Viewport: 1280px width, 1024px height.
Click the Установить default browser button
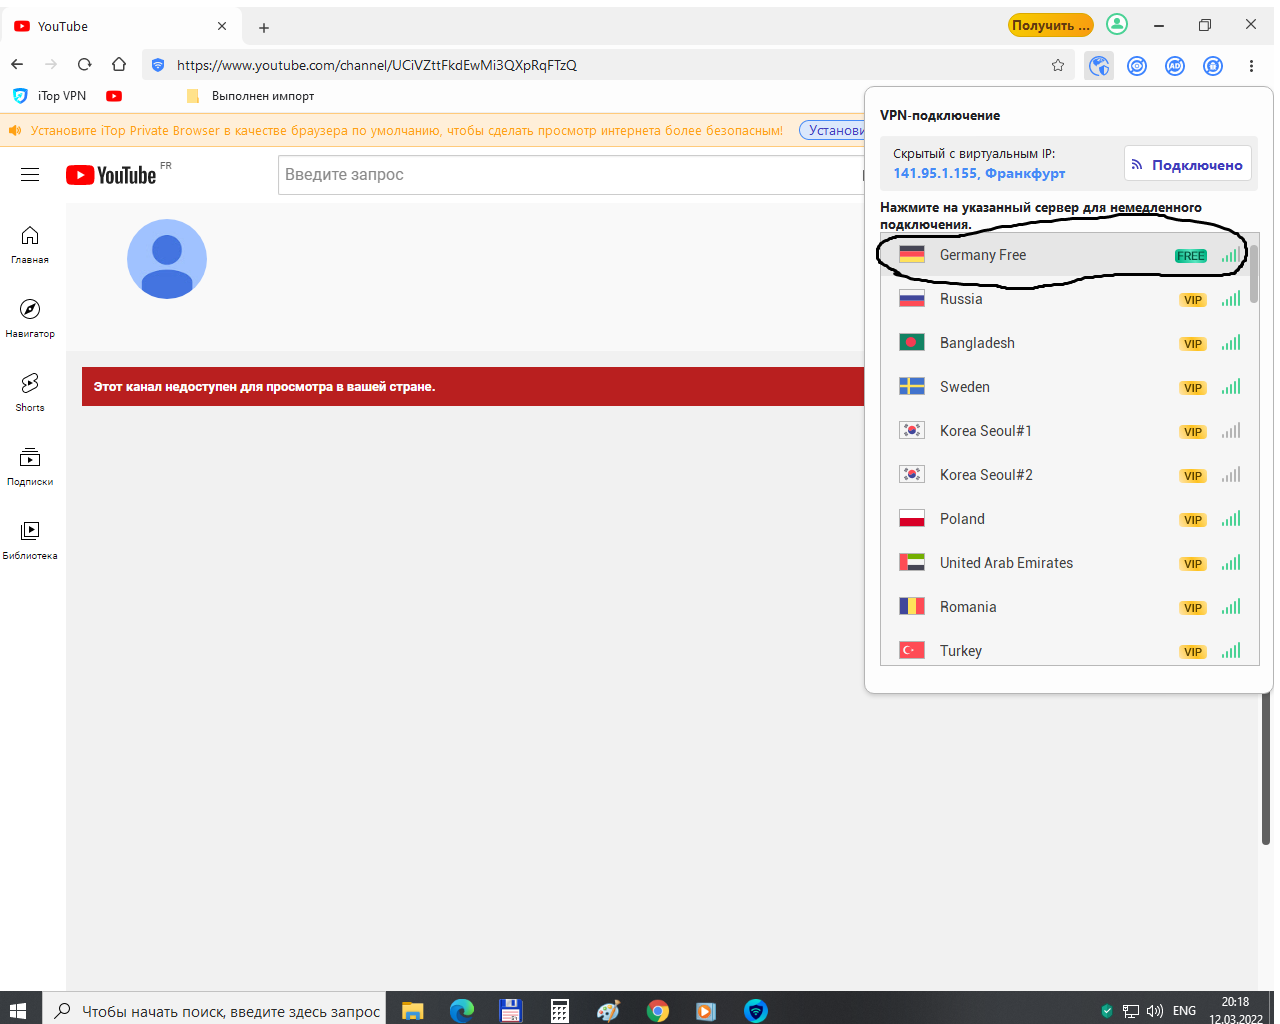coord(832,130)
